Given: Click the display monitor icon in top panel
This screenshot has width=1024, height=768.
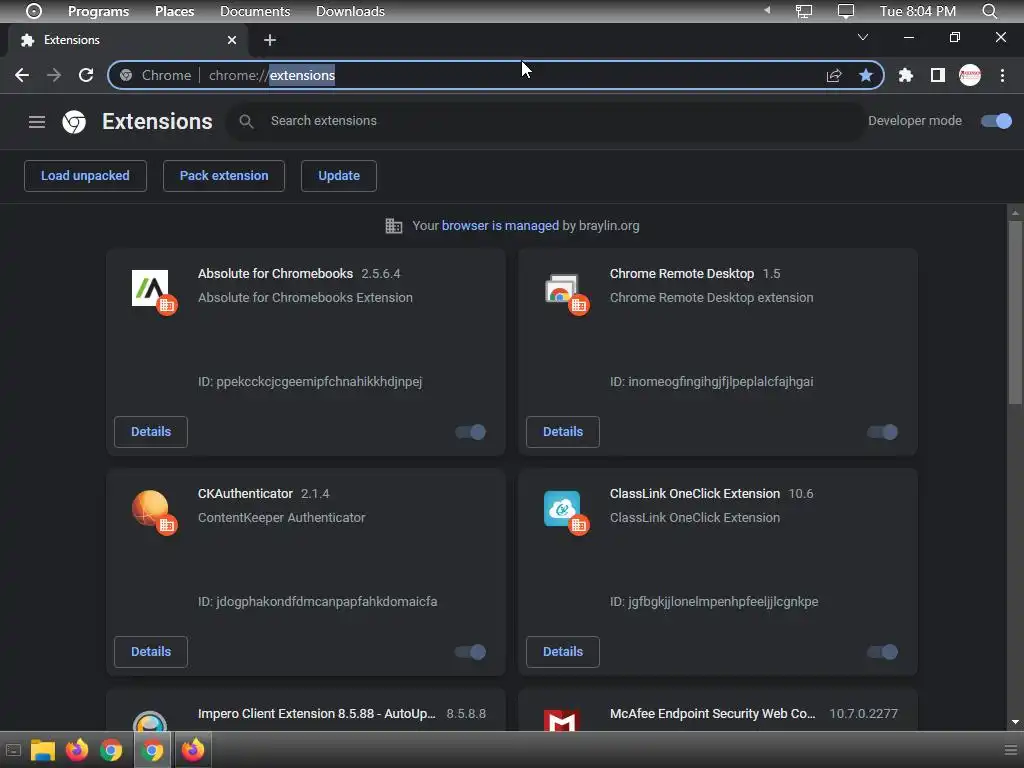Looking at the screenshot, I should [x=846, y=11].
